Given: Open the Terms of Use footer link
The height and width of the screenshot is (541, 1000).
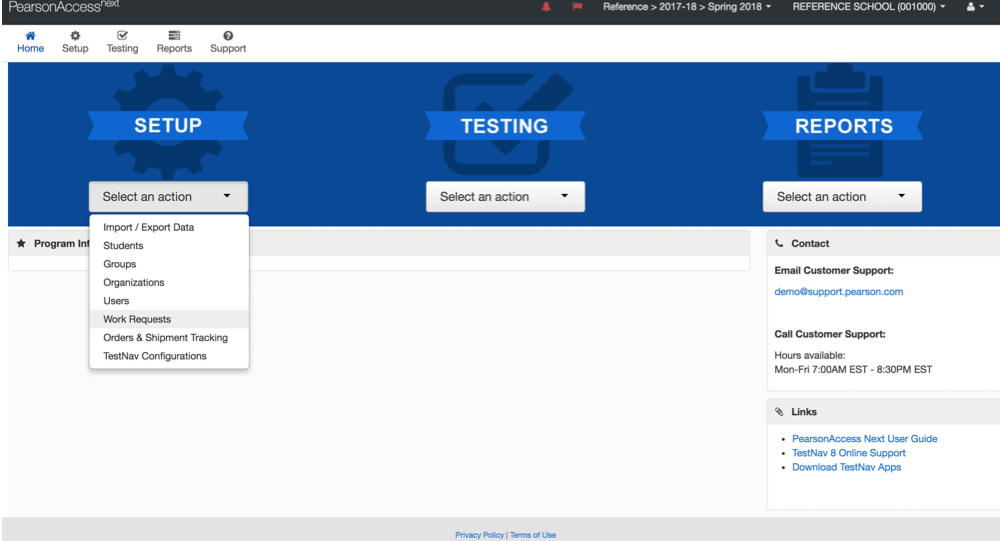Looking at the screenshot, I should coord(533,535).
